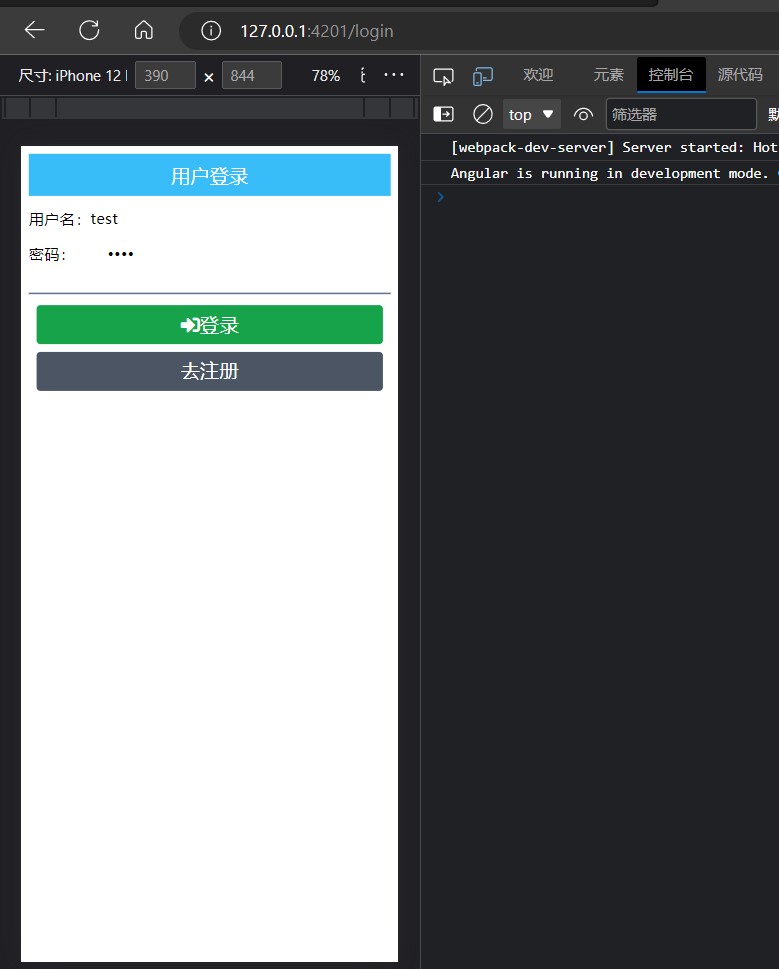Edit the viewport width field 390
Image resolution: width=779 pixels, height=969 pixels.
pos(165,75)
